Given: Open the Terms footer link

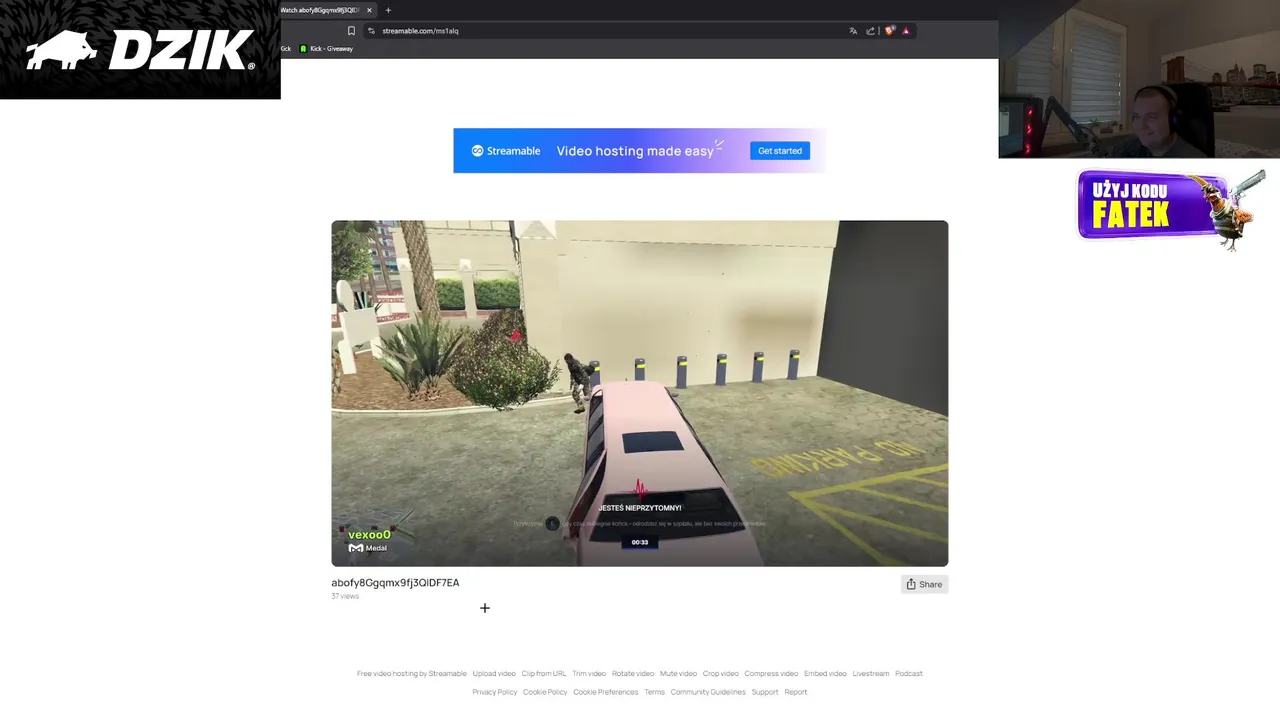Looking at the screenshot, I should tap(654, 692).
